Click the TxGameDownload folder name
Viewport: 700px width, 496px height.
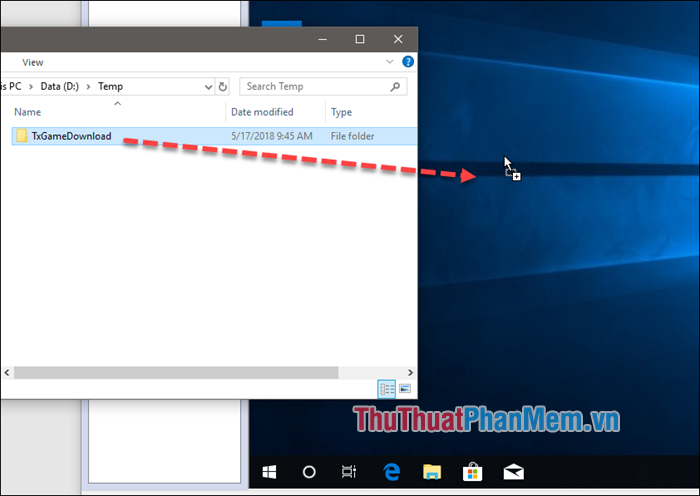[x=71, y=136]
